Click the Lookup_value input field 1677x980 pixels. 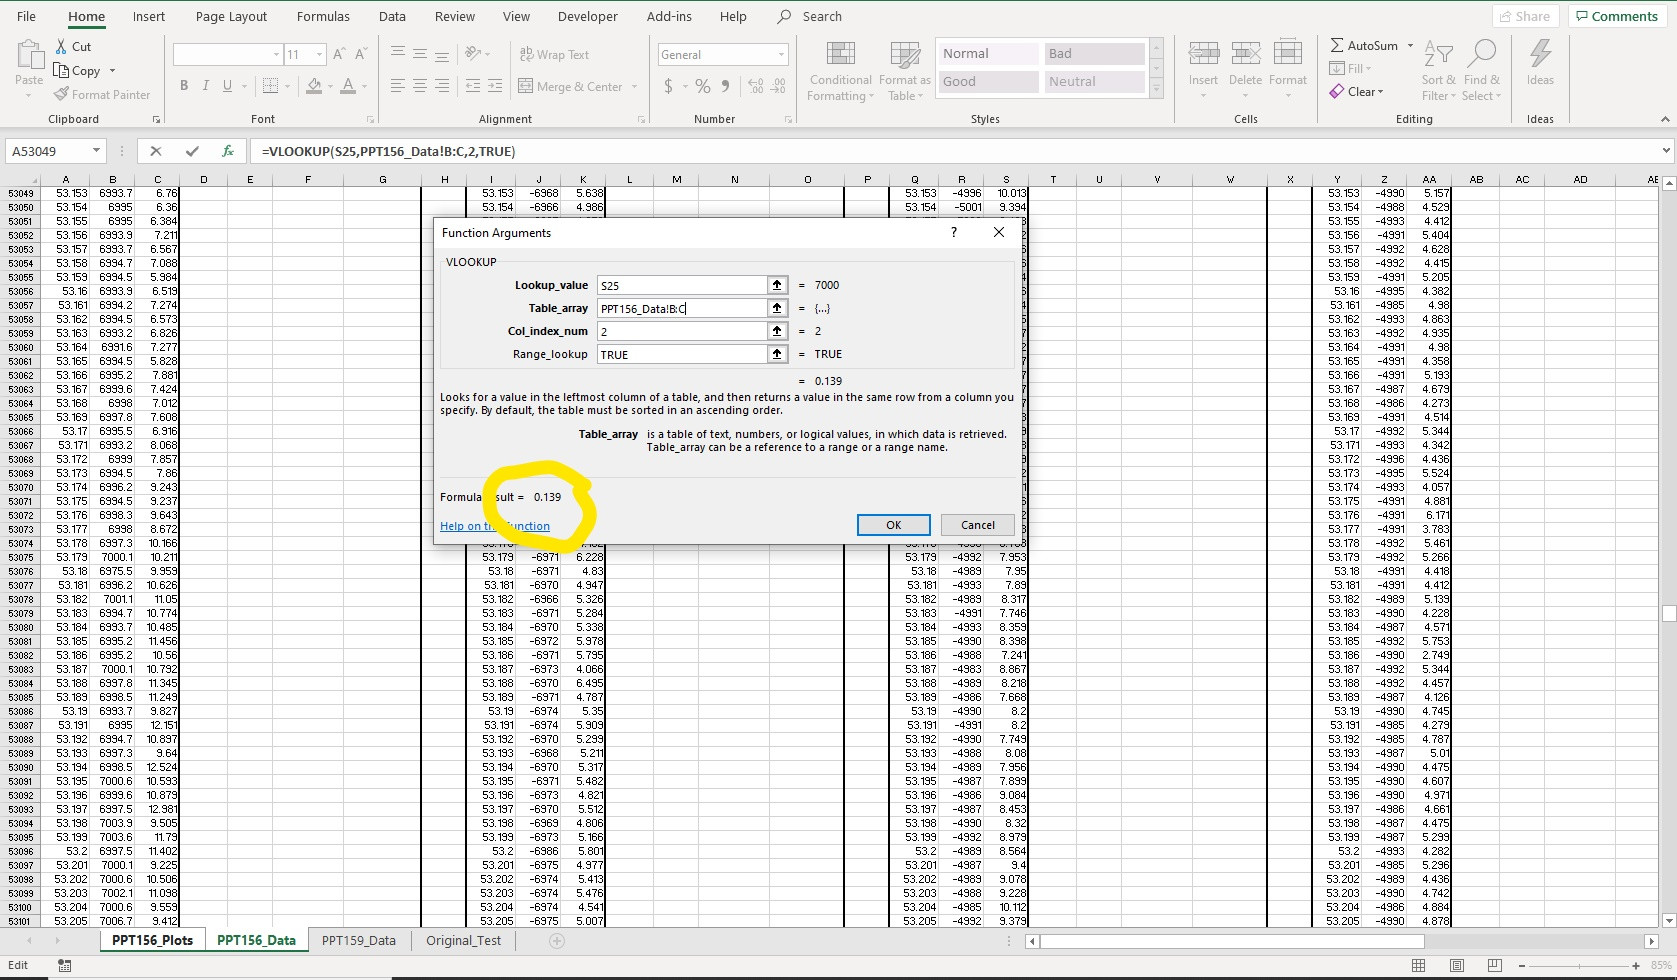tap(682, 285)
